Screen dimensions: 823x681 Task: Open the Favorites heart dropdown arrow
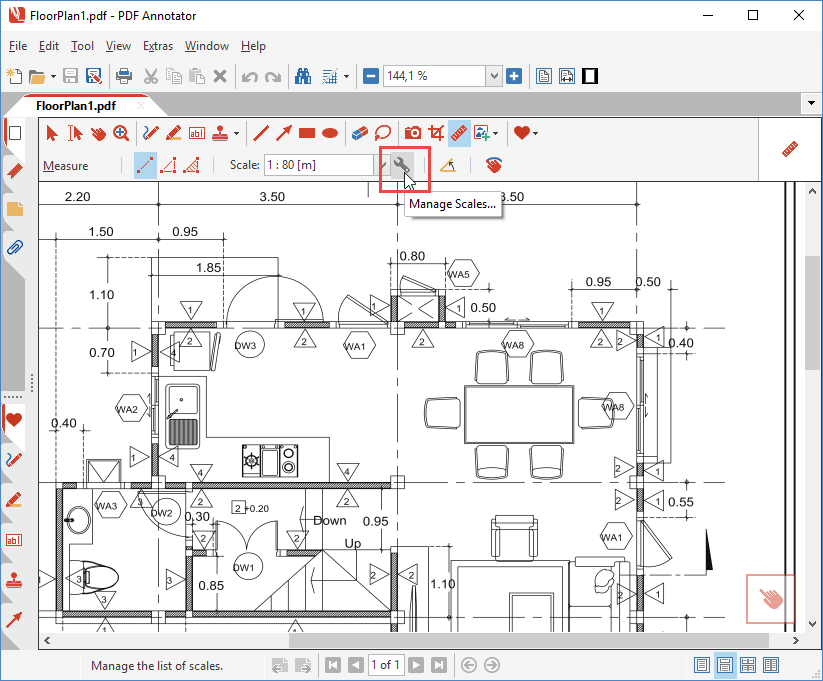tap(536, 133)
